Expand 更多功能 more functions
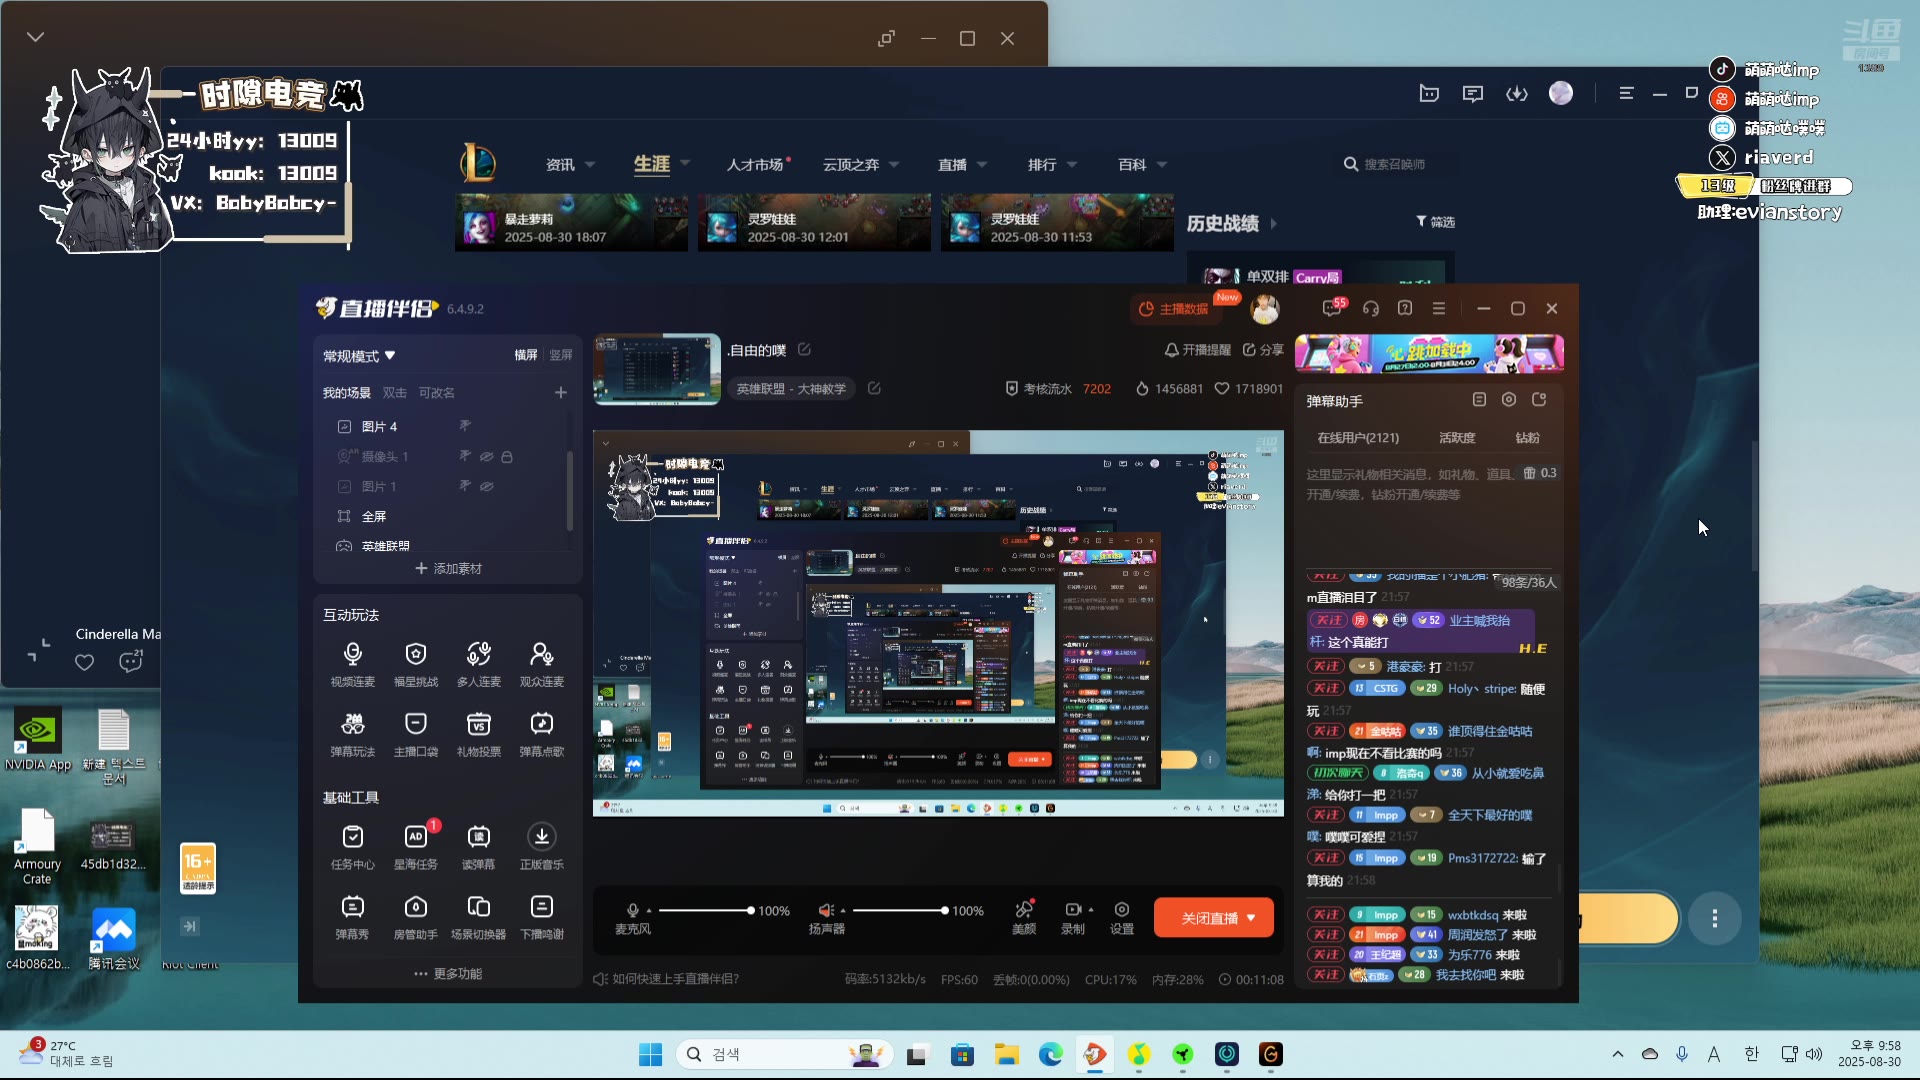 tap(448, 974)
